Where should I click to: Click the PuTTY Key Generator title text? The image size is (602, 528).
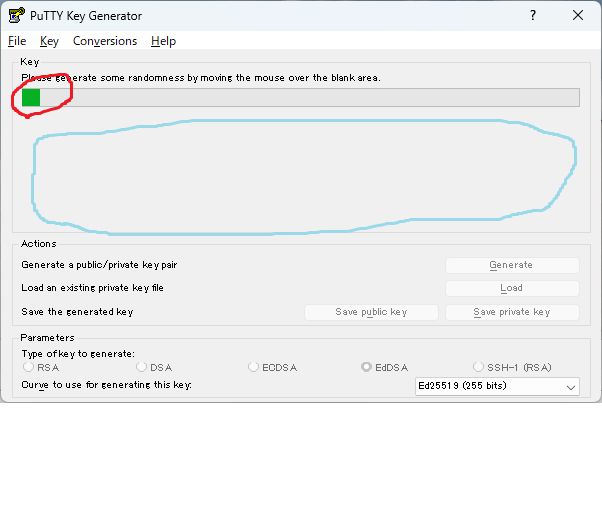86,16
